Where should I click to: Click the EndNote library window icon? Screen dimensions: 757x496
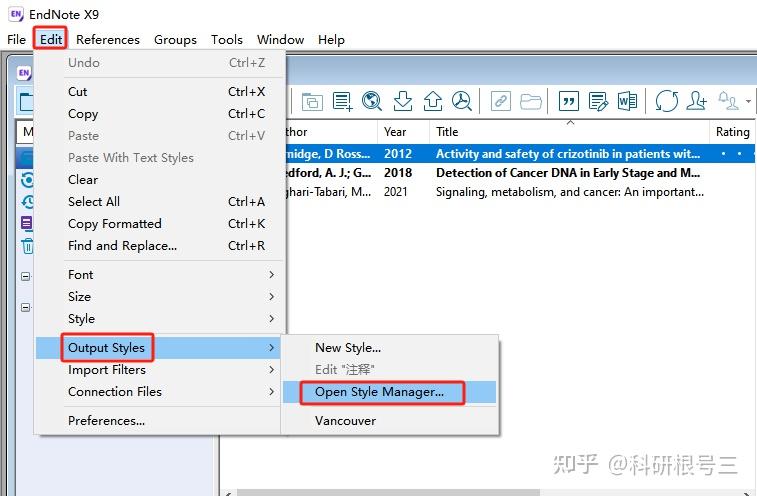(x=24, y=73)
